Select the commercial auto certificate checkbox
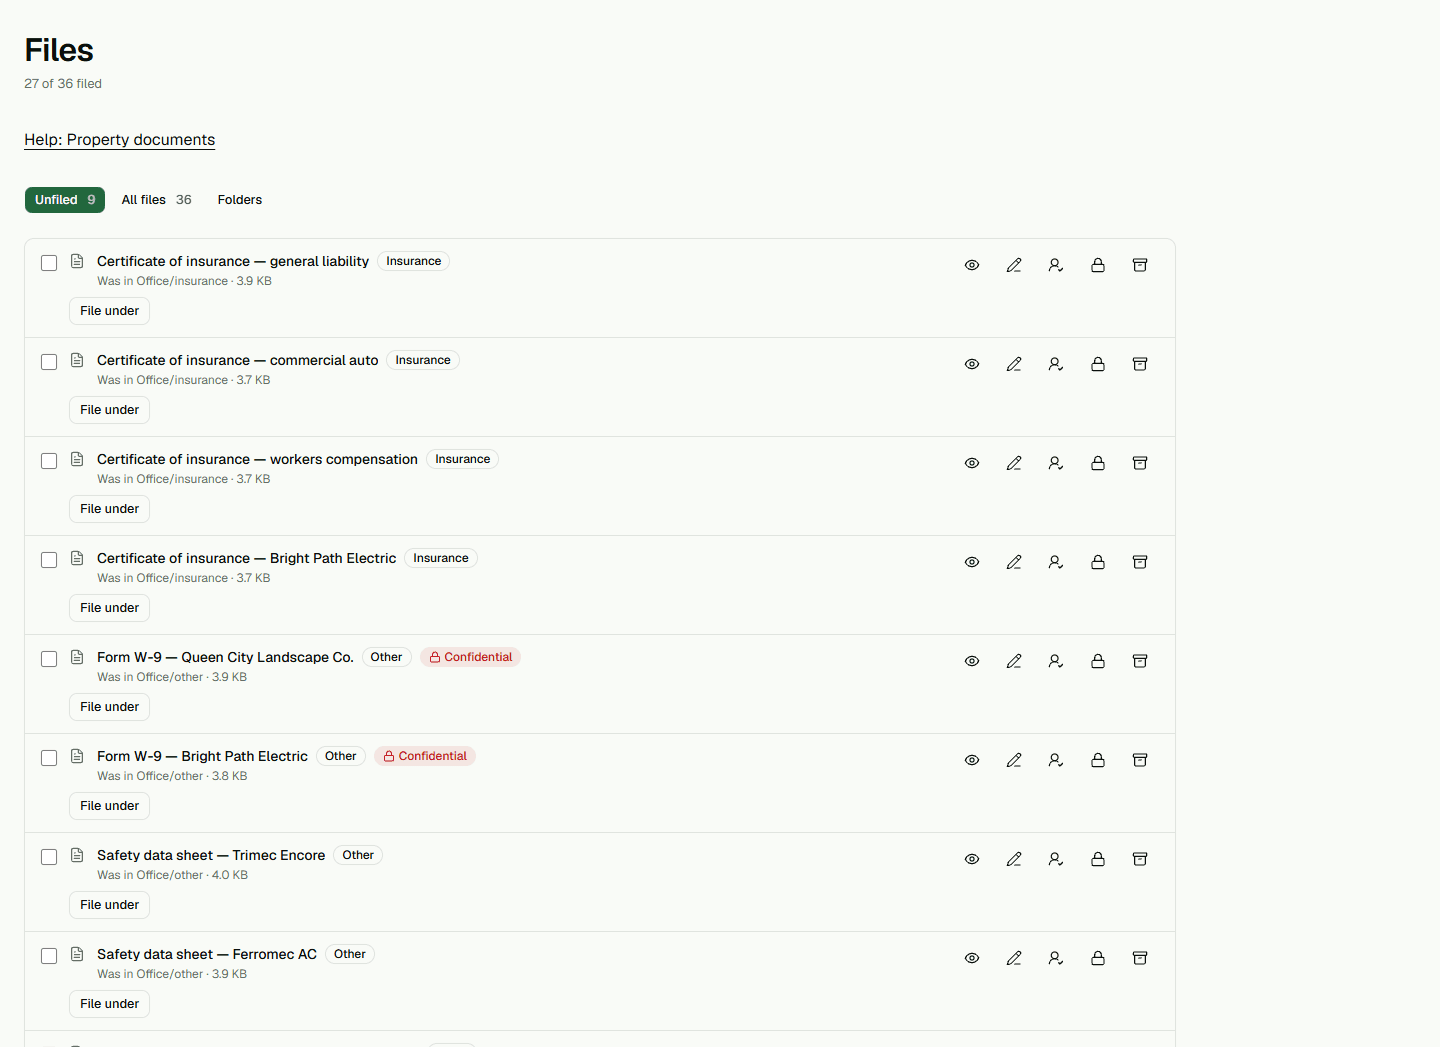1440x1047 pixels. pos(49,362)
